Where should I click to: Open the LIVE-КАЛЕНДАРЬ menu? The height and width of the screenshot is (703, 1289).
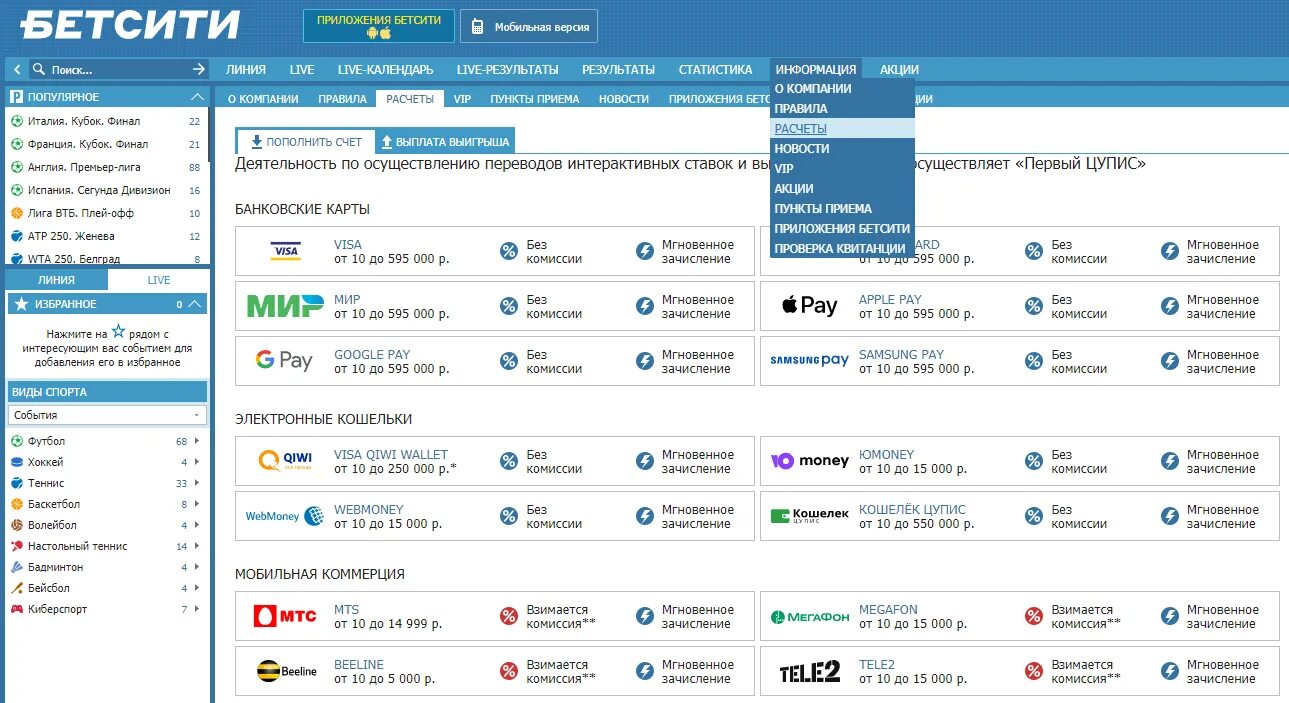(x=385, y=70)
